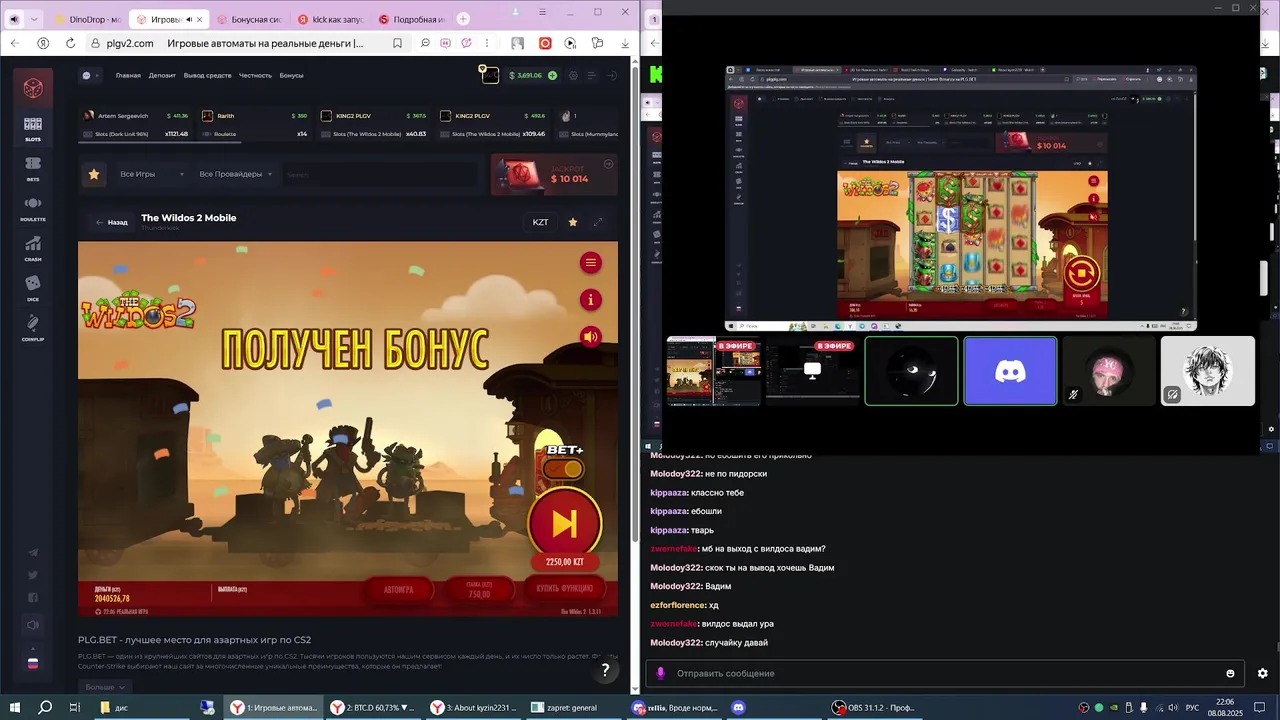Open the slot game hamburger menu
The width and height of the screenshot is (1280, 720).
click(591, 263)
